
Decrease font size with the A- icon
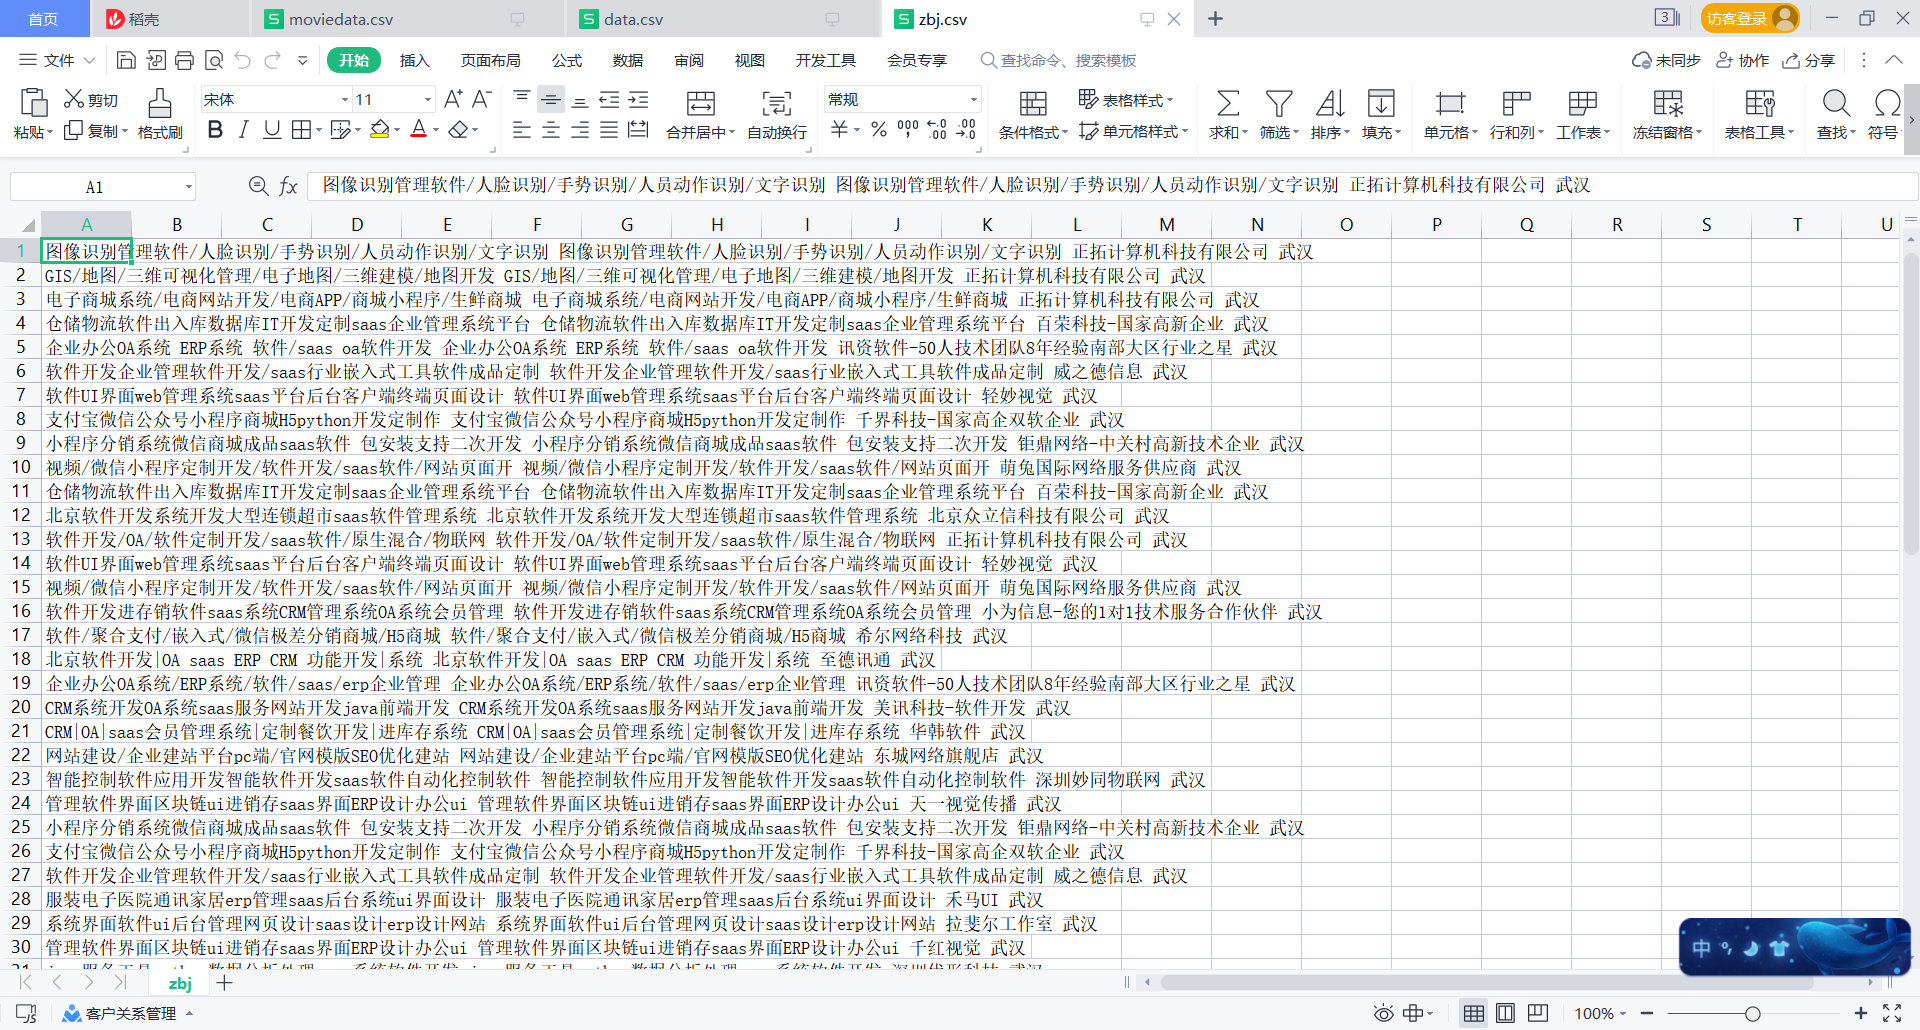(x=482, y=99)
